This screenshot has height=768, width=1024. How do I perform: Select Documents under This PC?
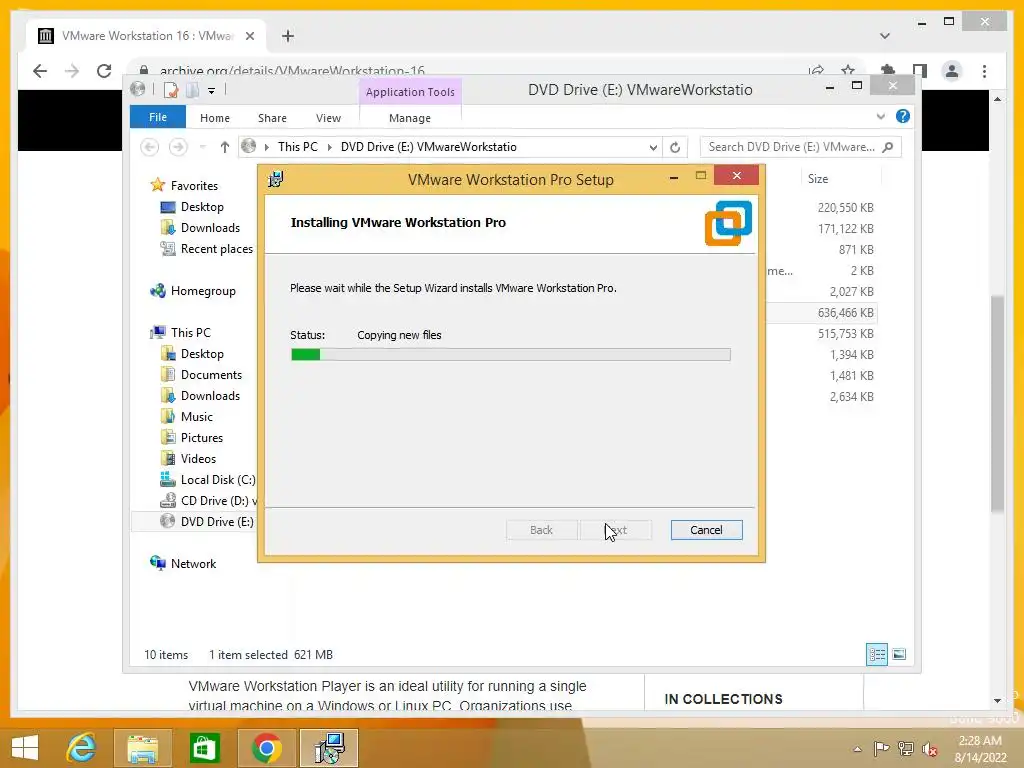coord(211,375)
